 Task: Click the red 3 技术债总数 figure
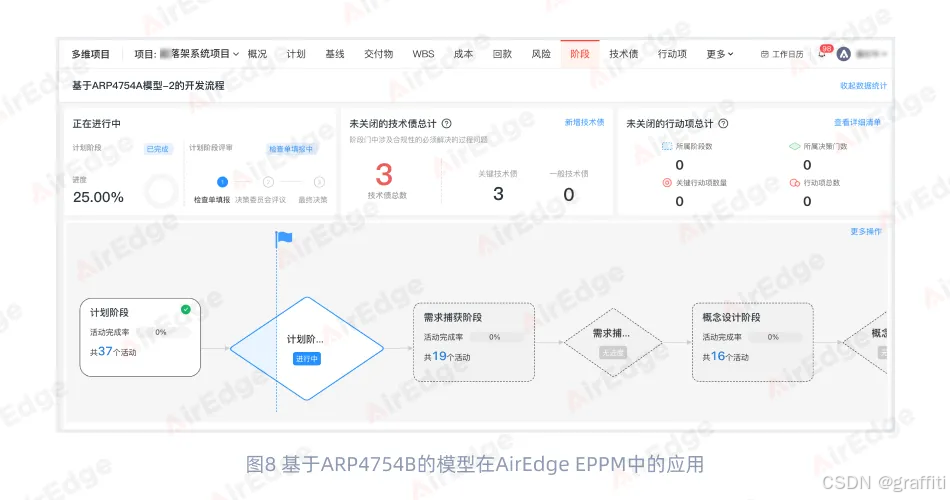pos(384,175)
